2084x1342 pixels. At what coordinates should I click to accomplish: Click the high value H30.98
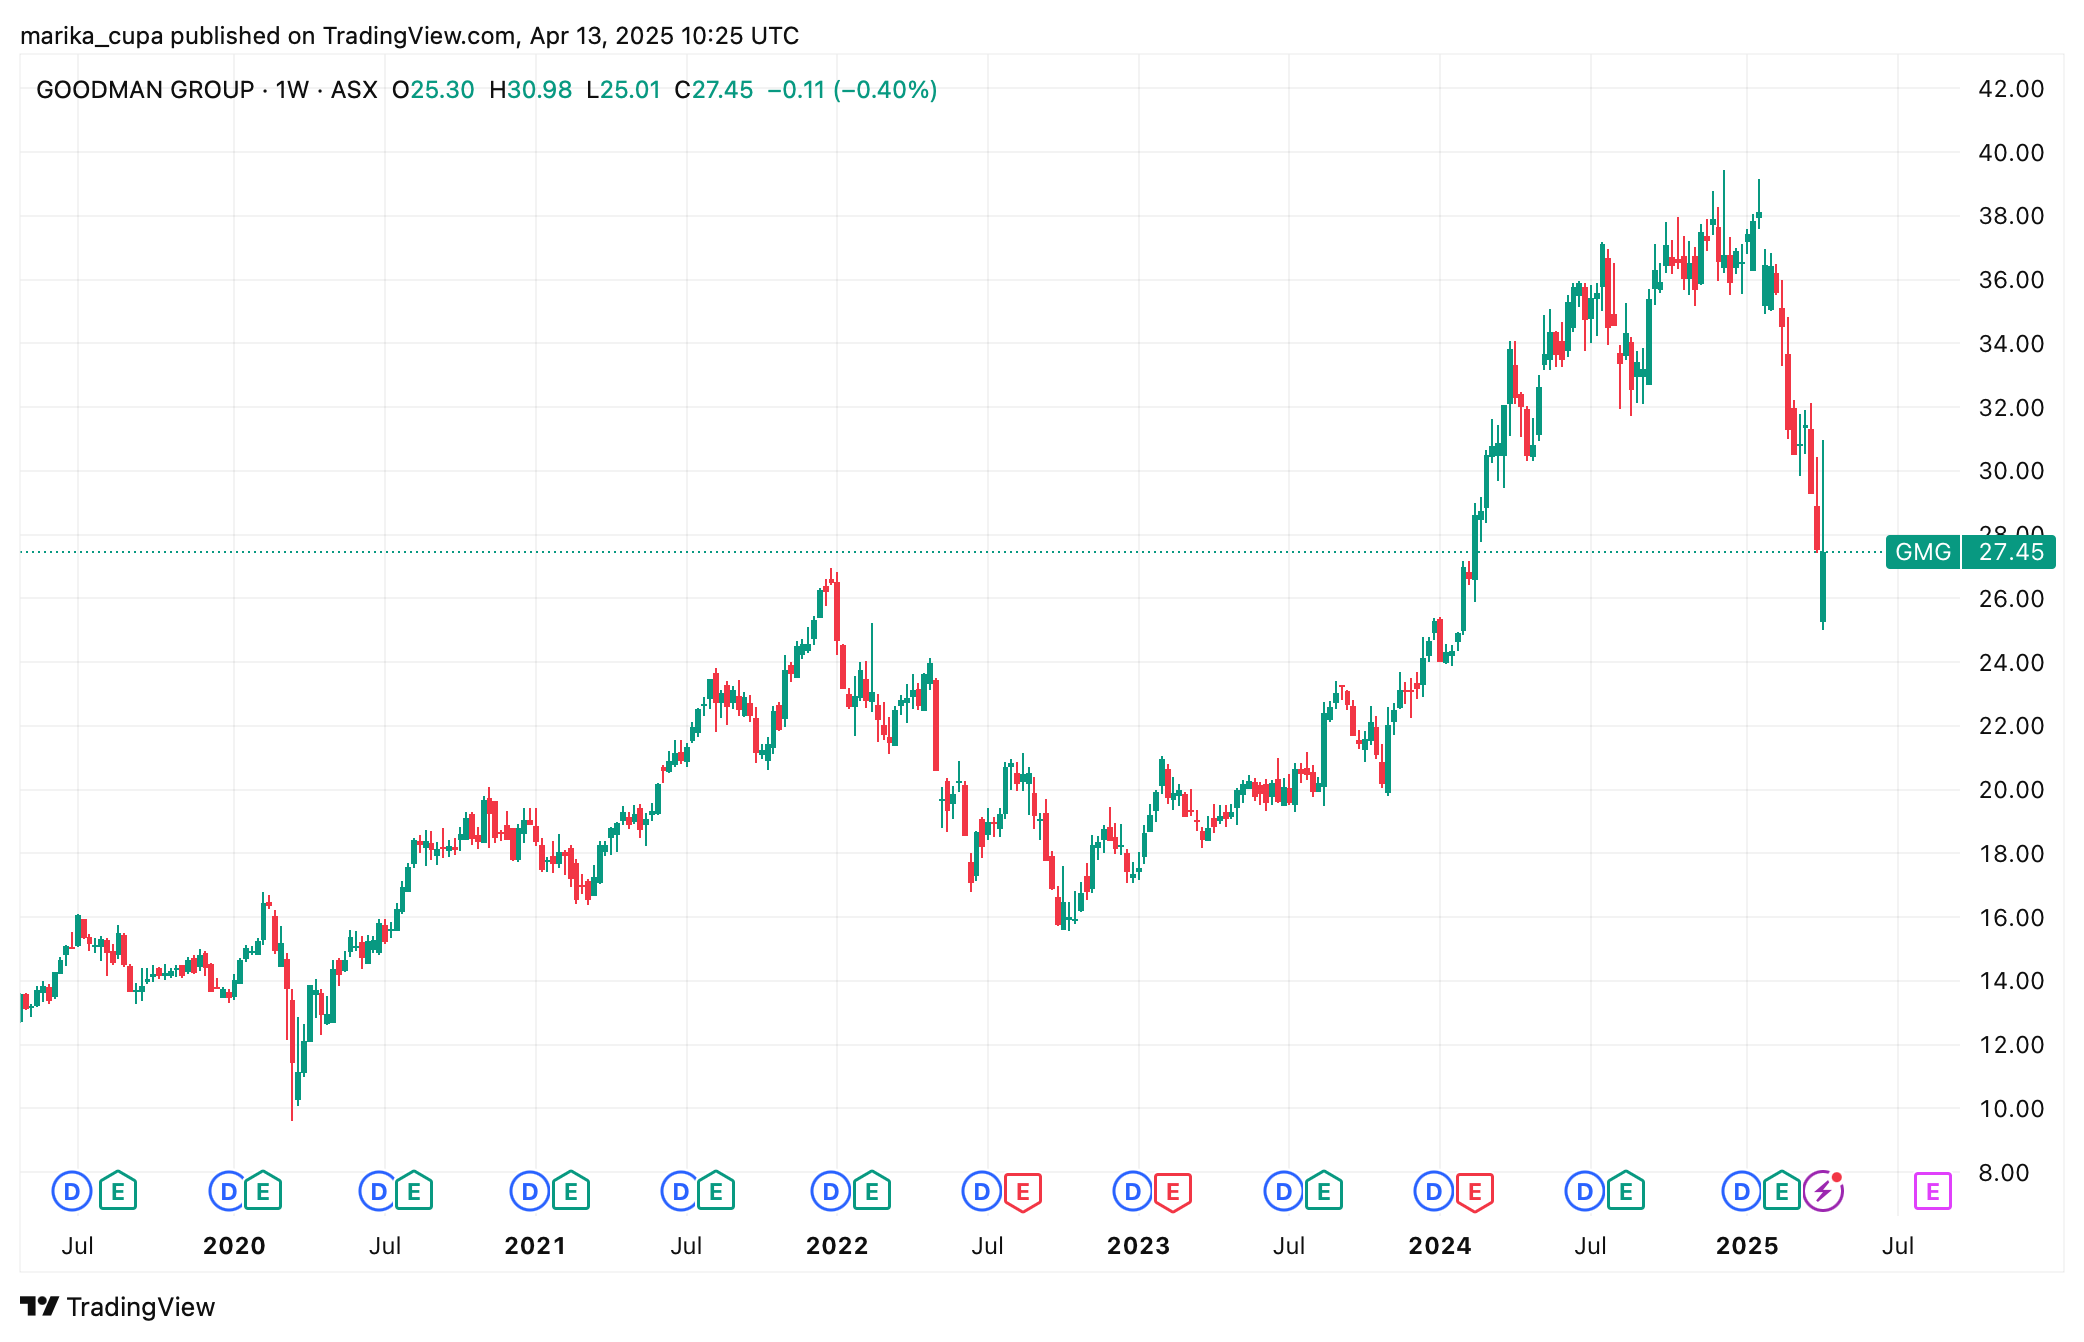[x=531, y=90]
